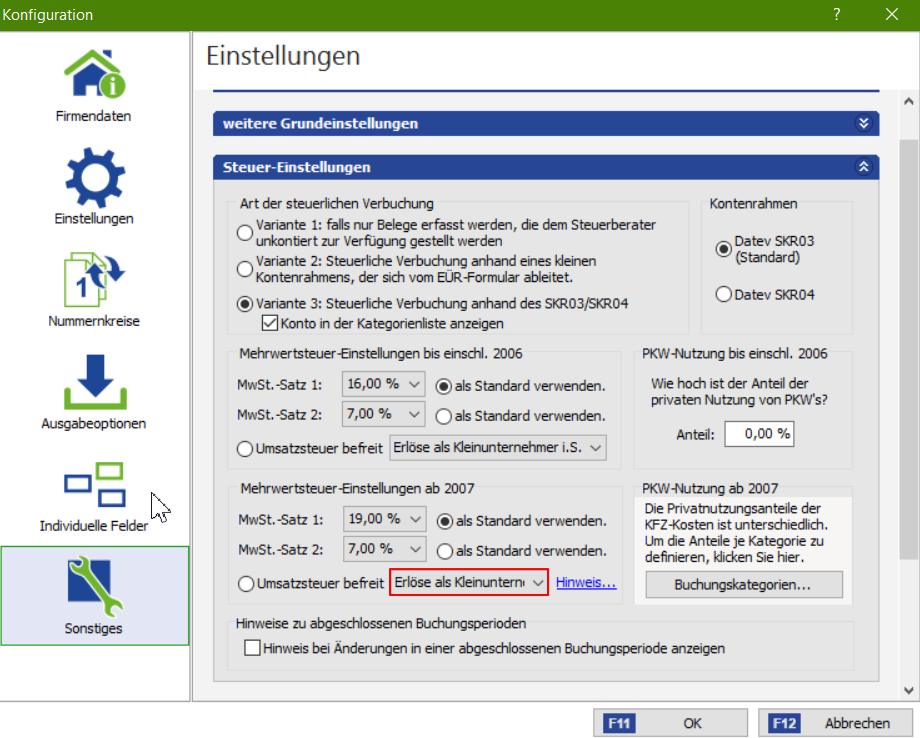Image resolution: width=920 pixels, height=738 pixels.
Task: Set 7,00 % rate as standard from 2007
Action: click(445, 551)
